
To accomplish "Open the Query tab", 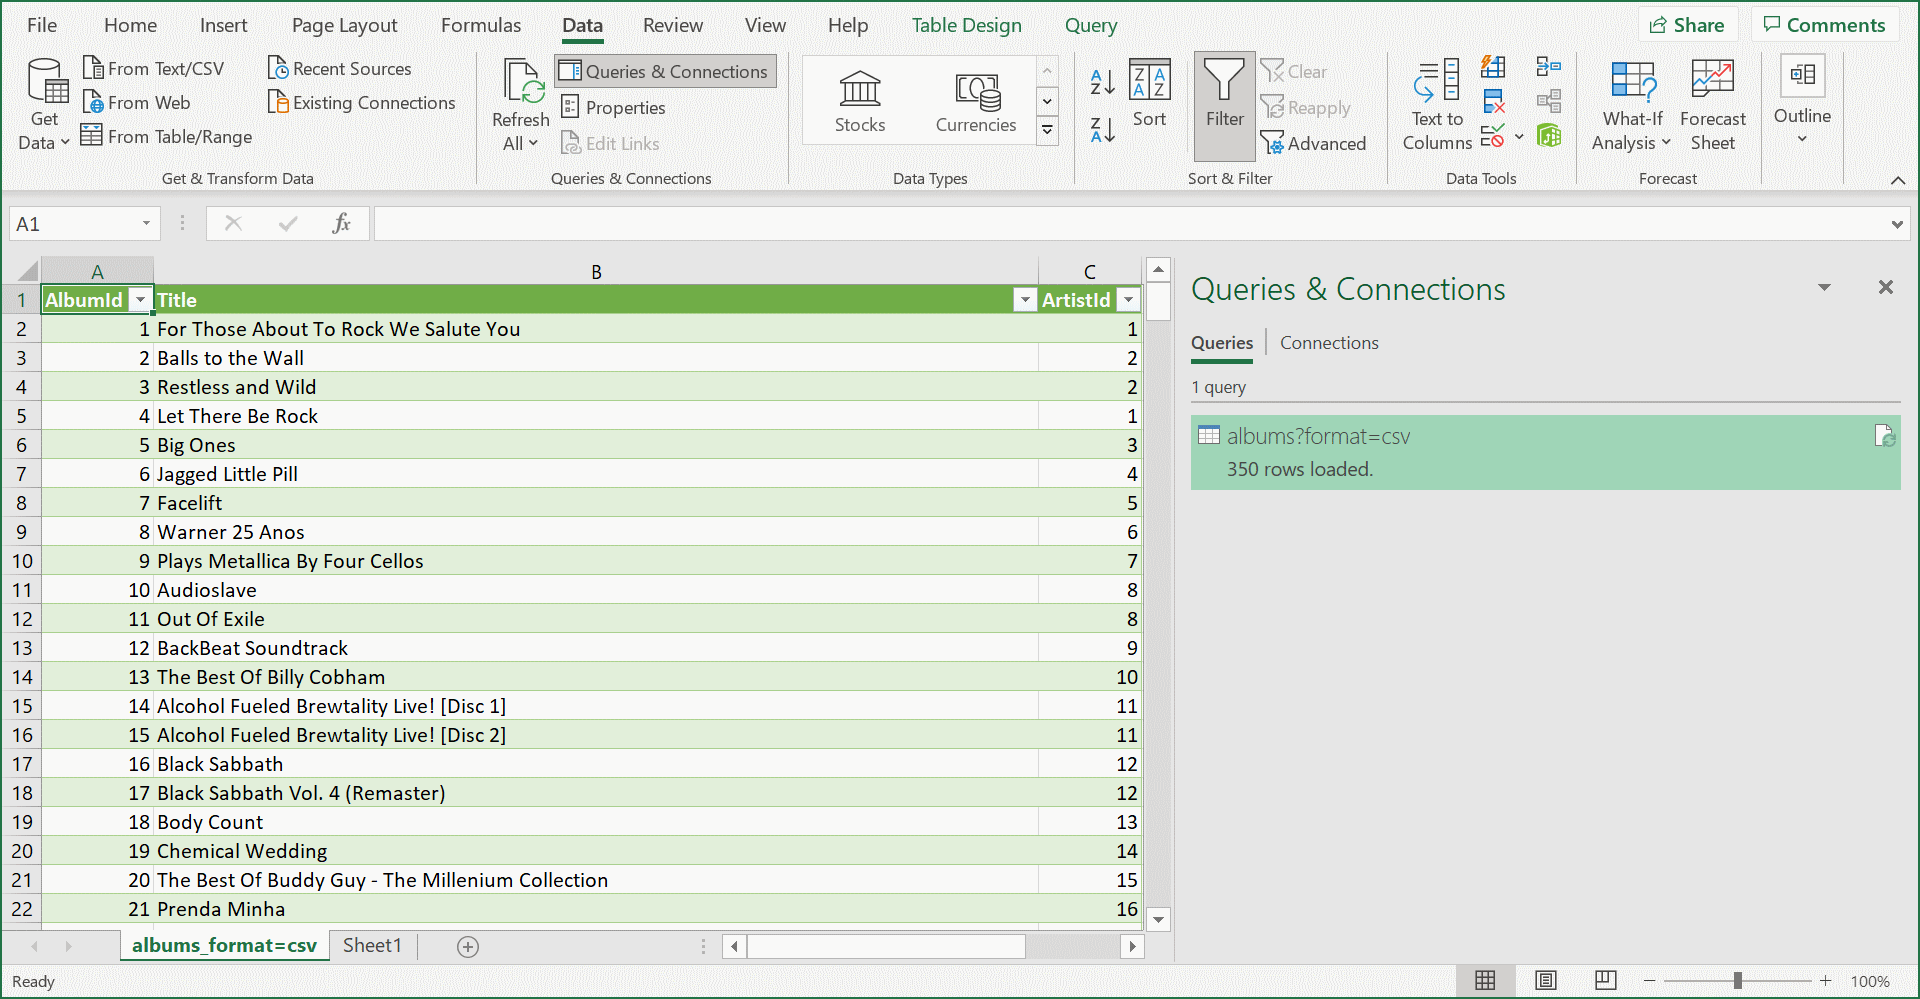I will coord(1091,25).
